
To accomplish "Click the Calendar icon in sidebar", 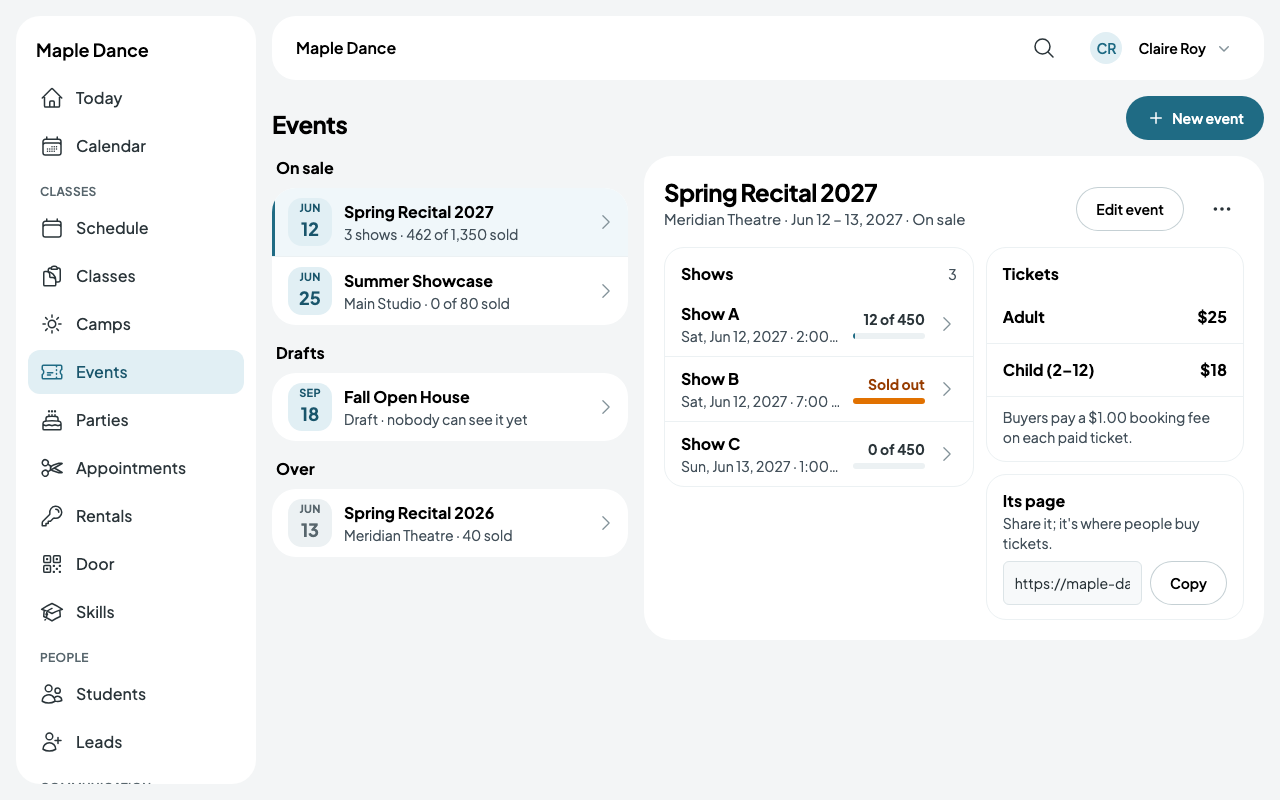I will click(52, 146).
